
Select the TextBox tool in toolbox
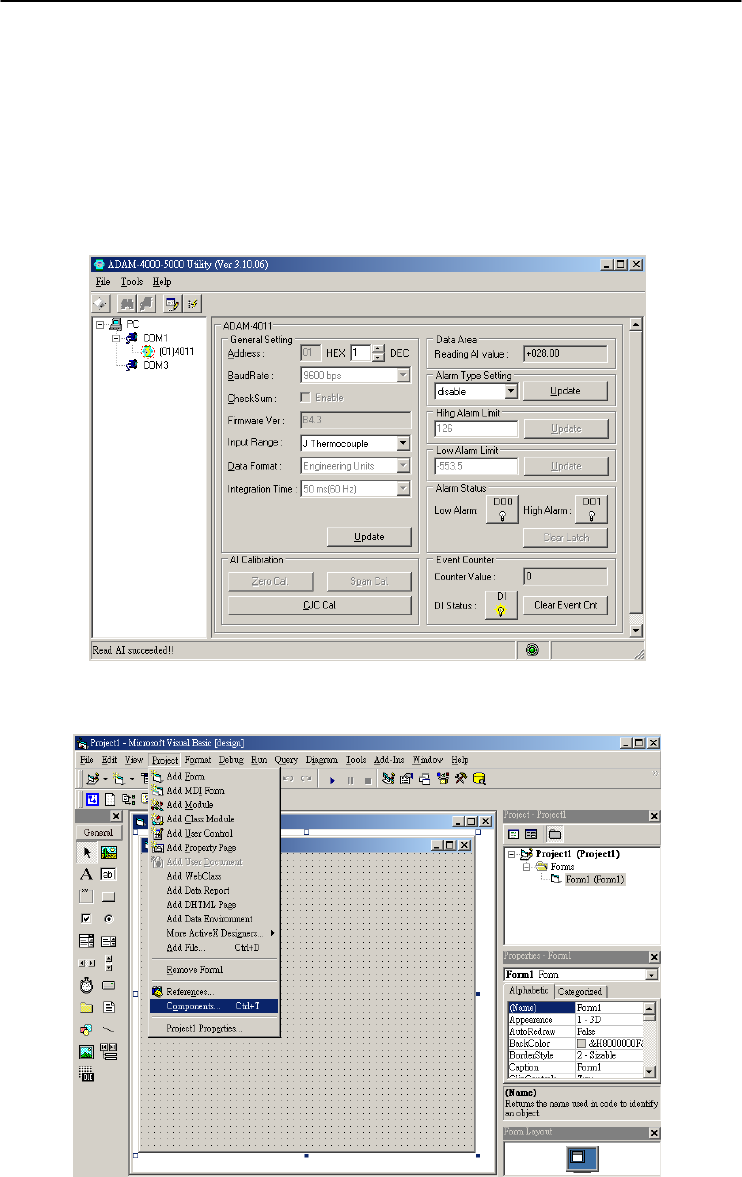pyautogui.click(x=109, y=874)
